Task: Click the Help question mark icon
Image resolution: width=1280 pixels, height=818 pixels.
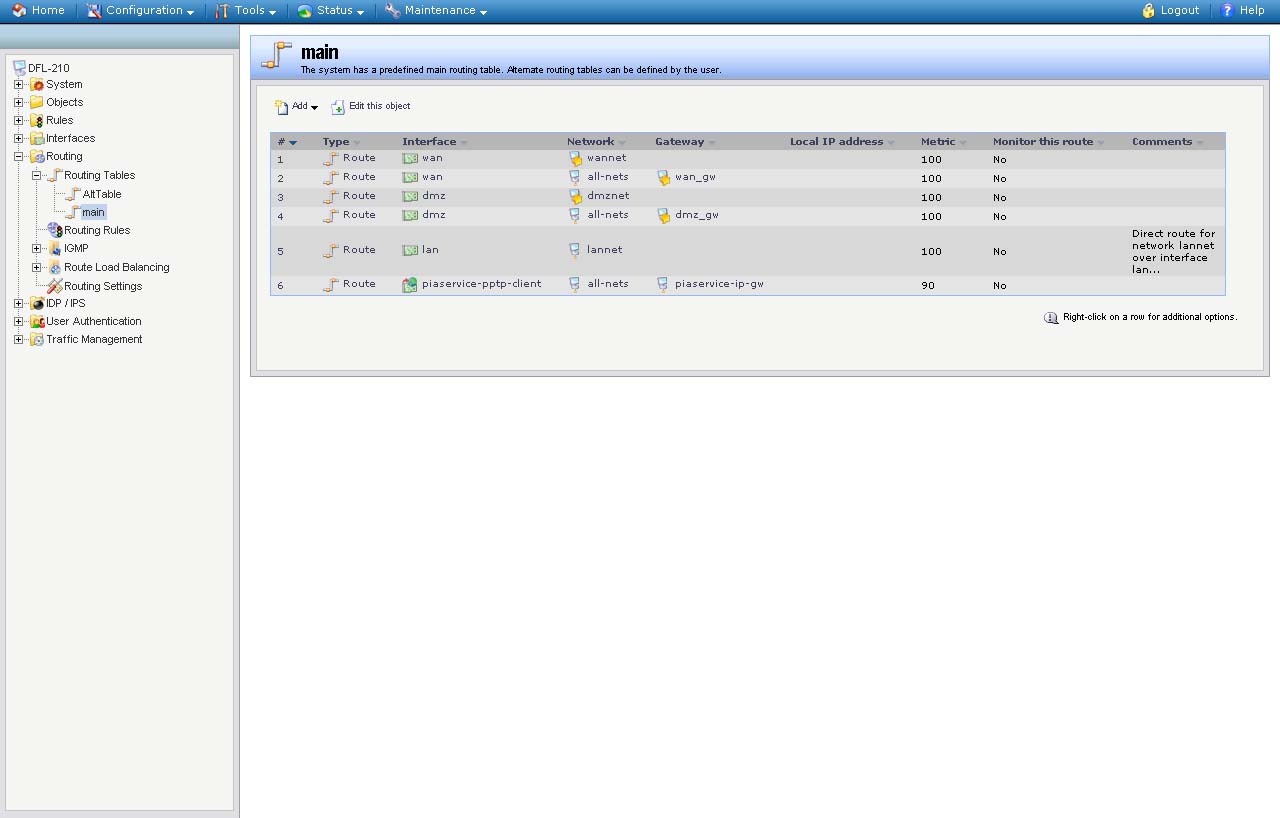Action: point(1228,10)
